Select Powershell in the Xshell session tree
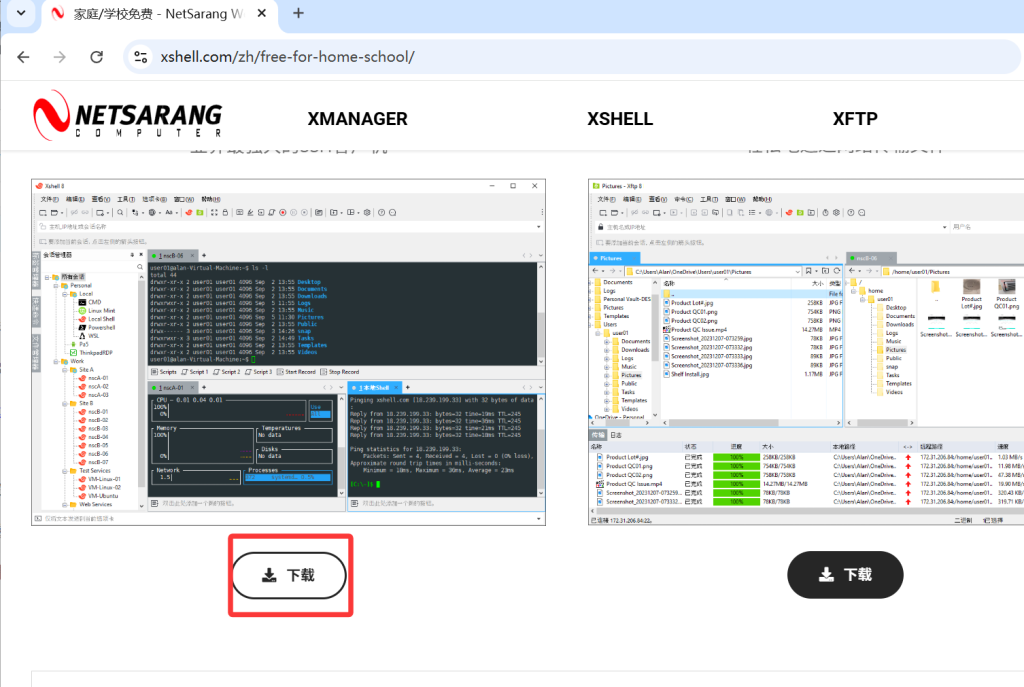1024x687 pixels. [101, 327]
